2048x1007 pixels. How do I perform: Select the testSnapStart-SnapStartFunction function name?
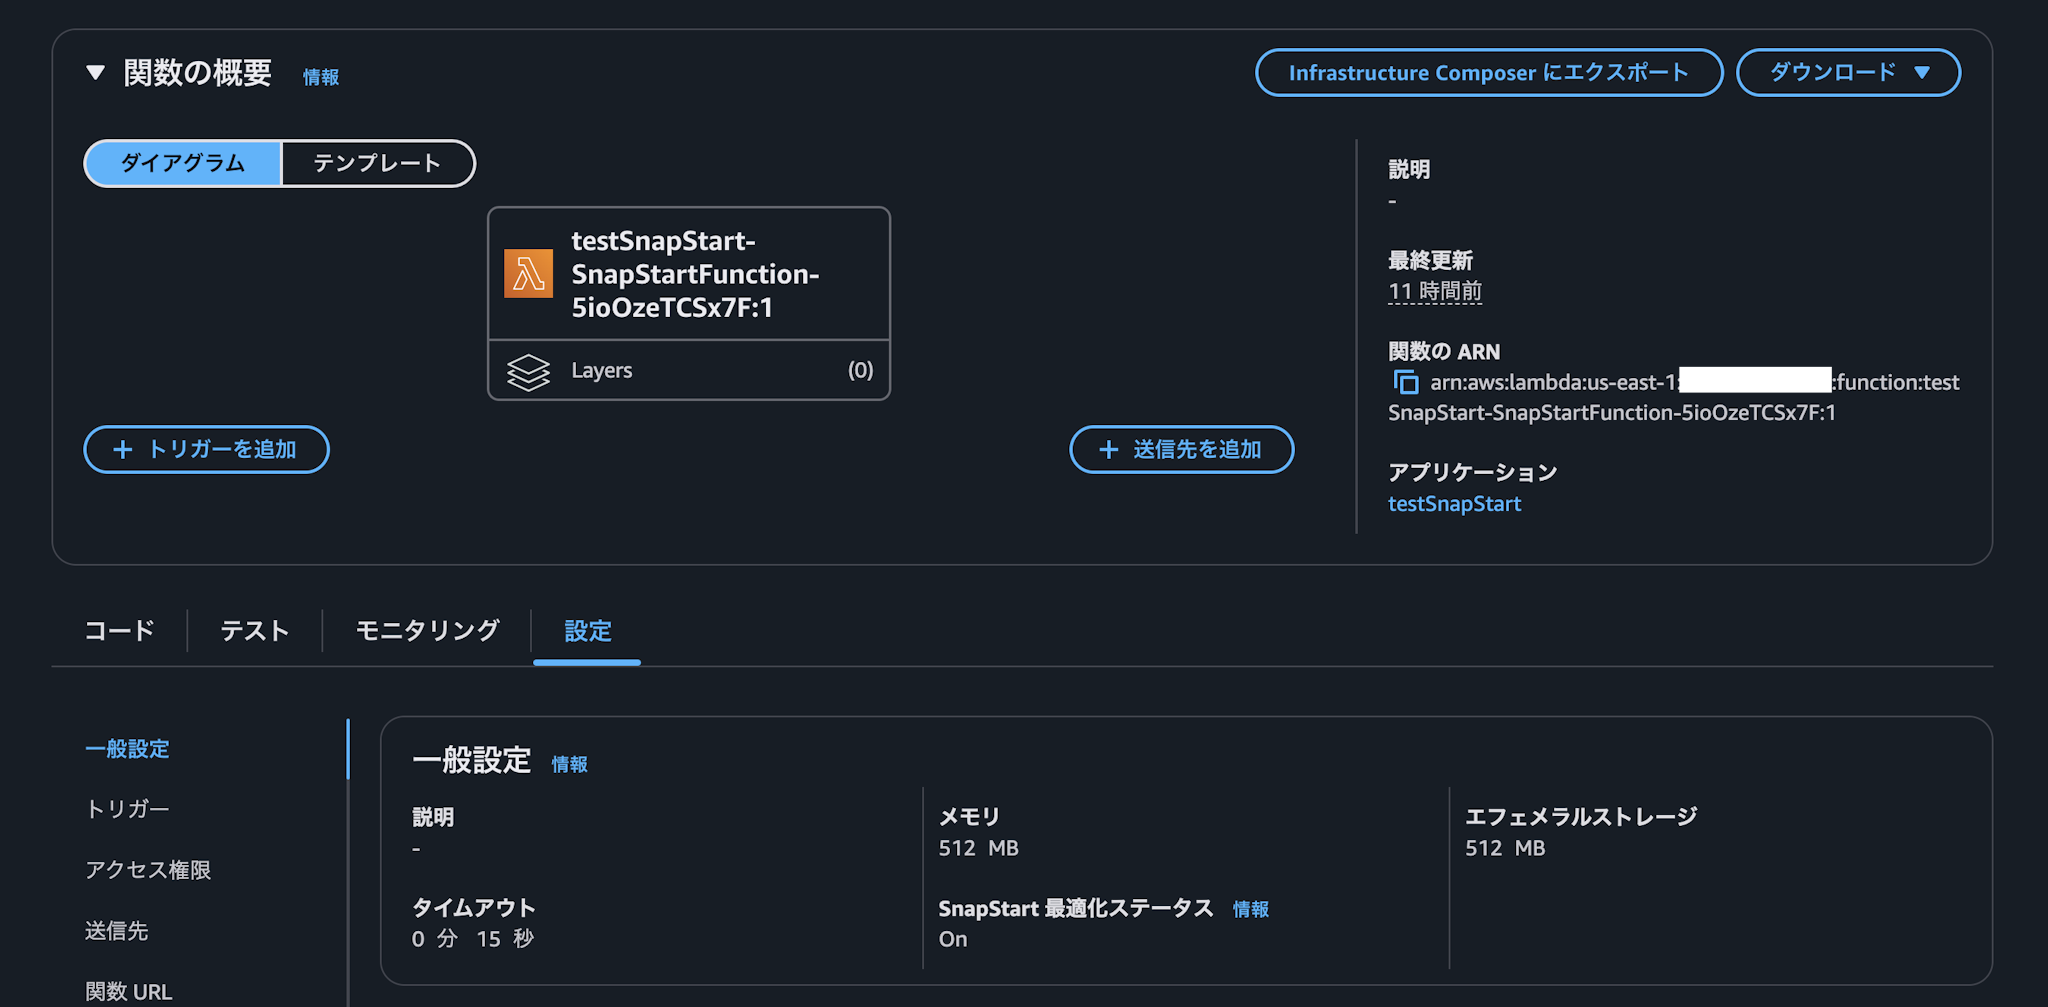coord(695,274)
